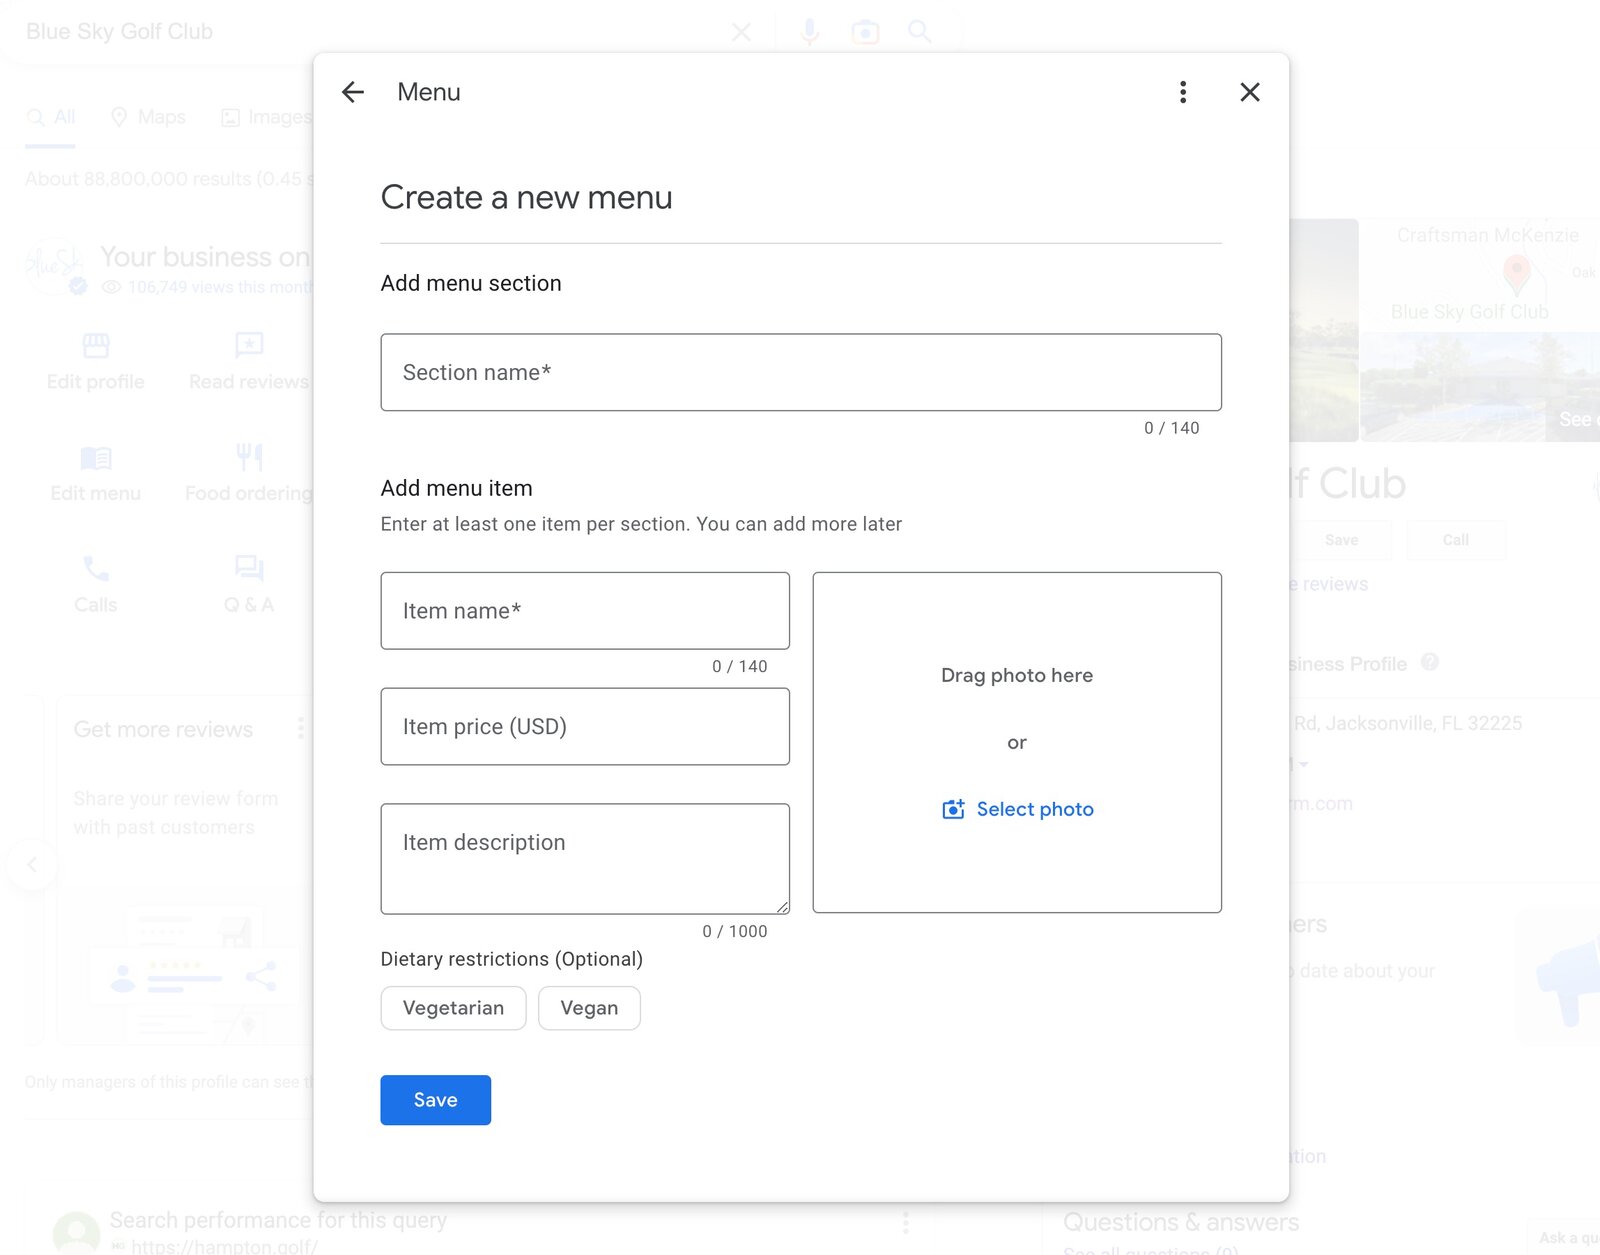Click the Blue Sky Golf Club search field
The width and height of the screenshot is (1600, 1255).
click(x=370, y=32)
